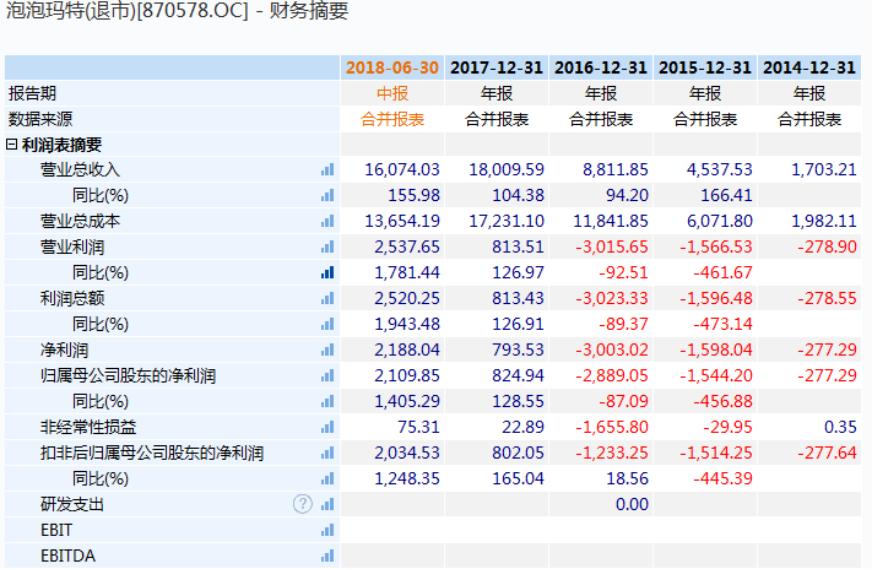Screen dimensions: 873x570
Task: Click the negative value -3,015.65
Action: click(612, 247)
